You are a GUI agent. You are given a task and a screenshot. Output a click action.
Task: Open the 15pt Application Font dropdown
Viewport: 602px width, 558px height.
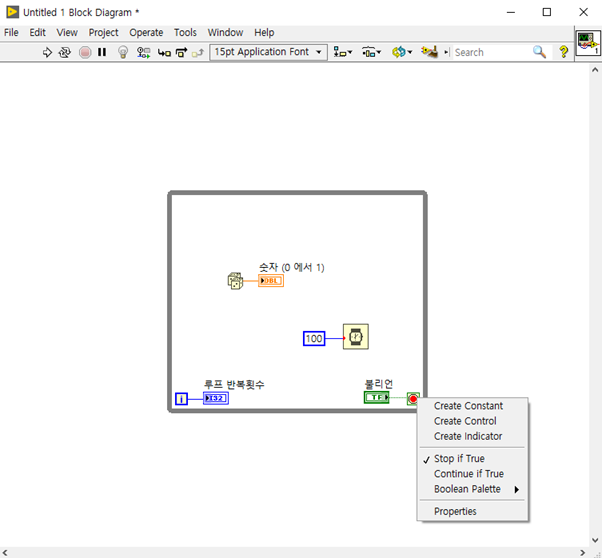(268, 52)
